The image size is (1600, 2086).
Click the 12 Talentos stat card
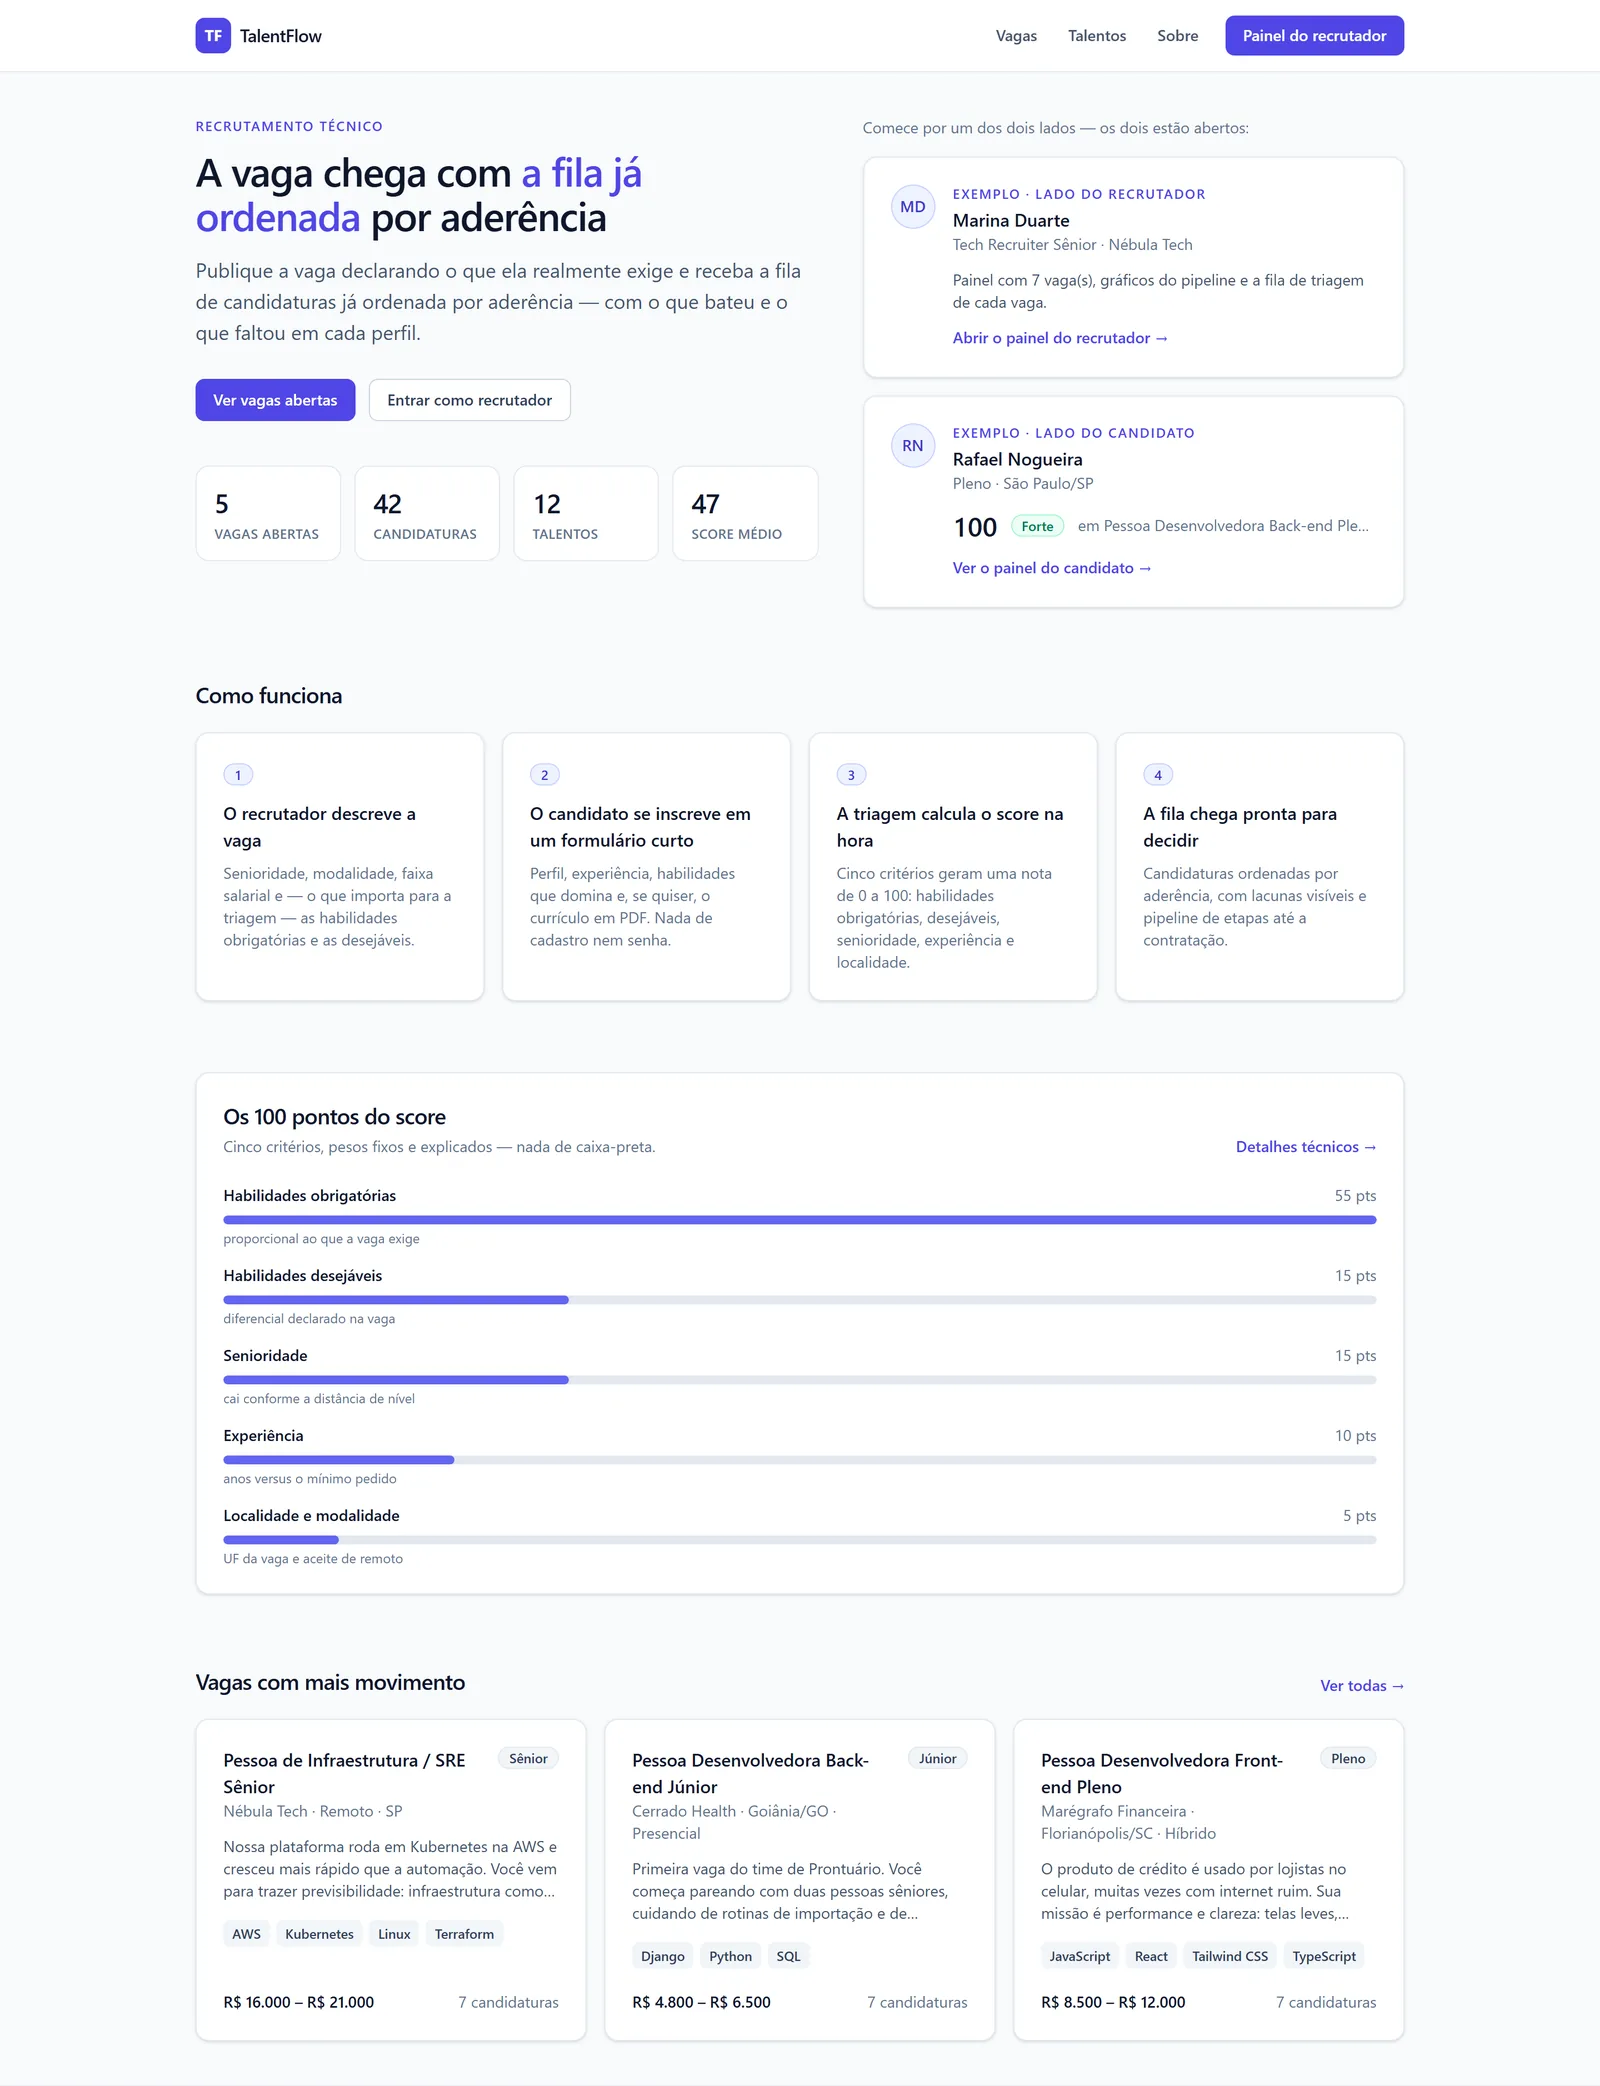(x=586, y=514)
